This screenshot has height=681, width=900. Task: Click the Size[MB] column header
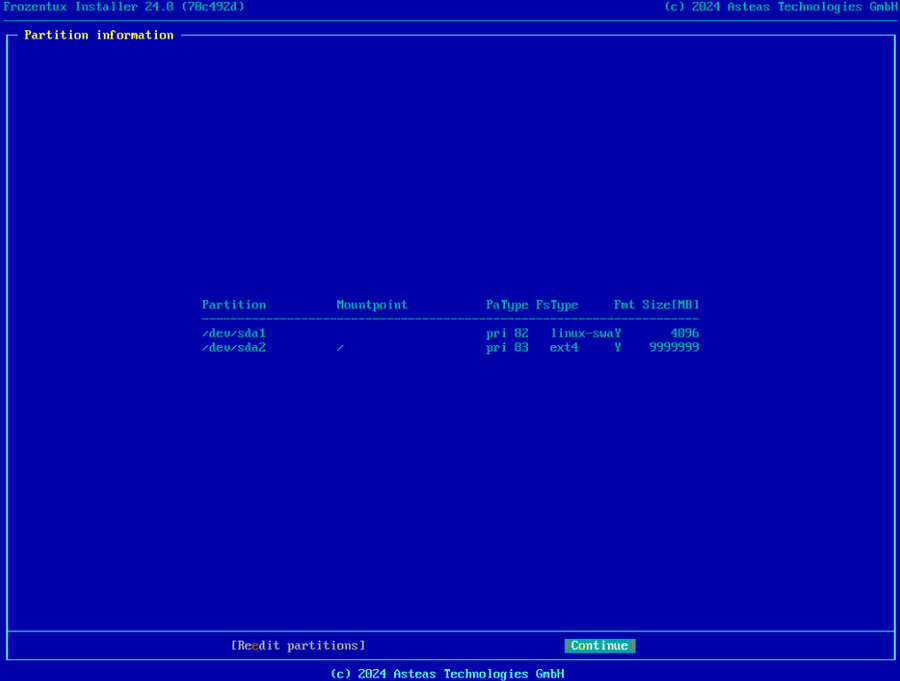(x=669, y=304)
